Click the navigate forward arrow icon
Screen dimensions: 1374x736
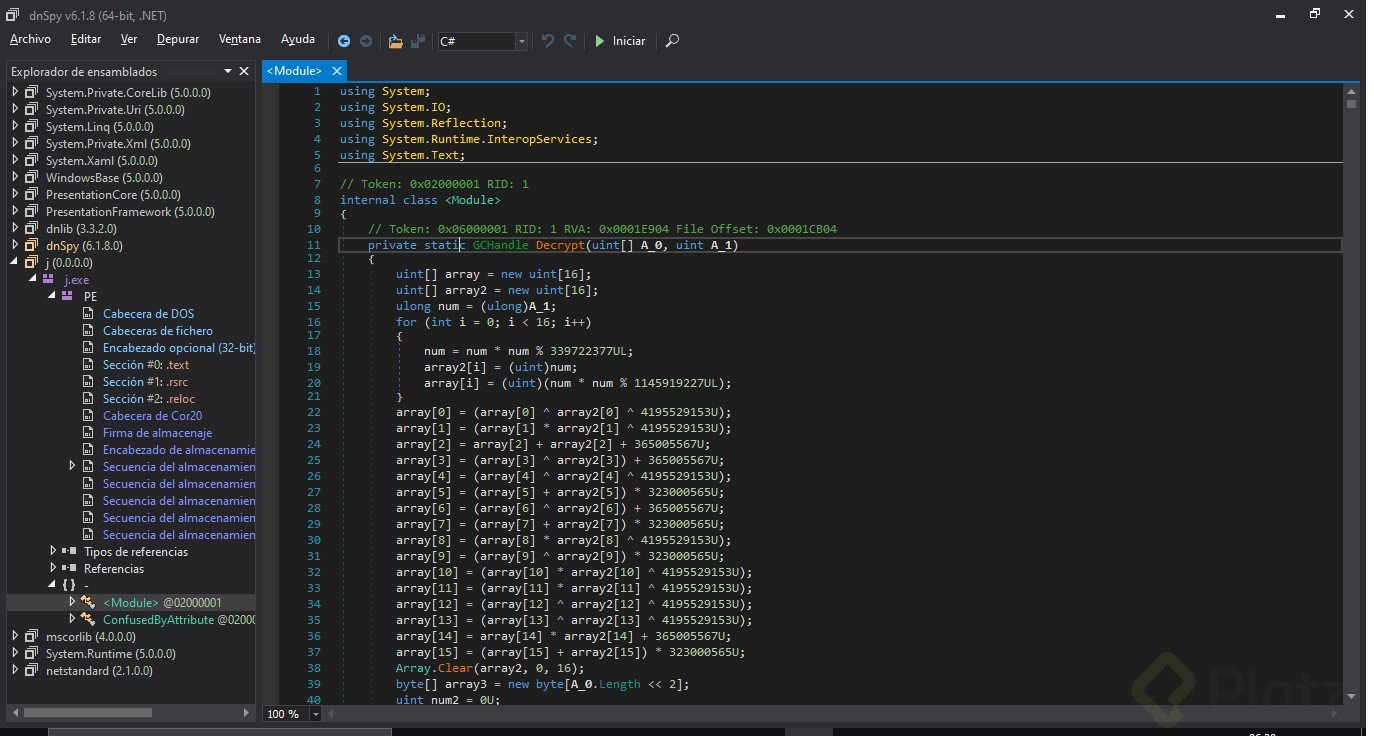point(366,41)
